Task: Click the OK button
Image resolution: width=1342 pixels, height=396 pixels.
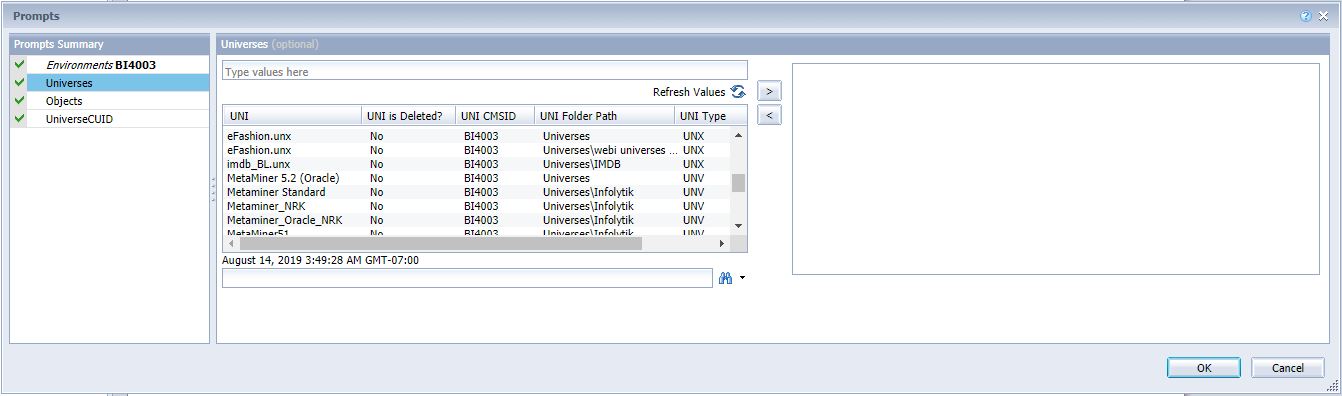Action: coord(1204,368)
